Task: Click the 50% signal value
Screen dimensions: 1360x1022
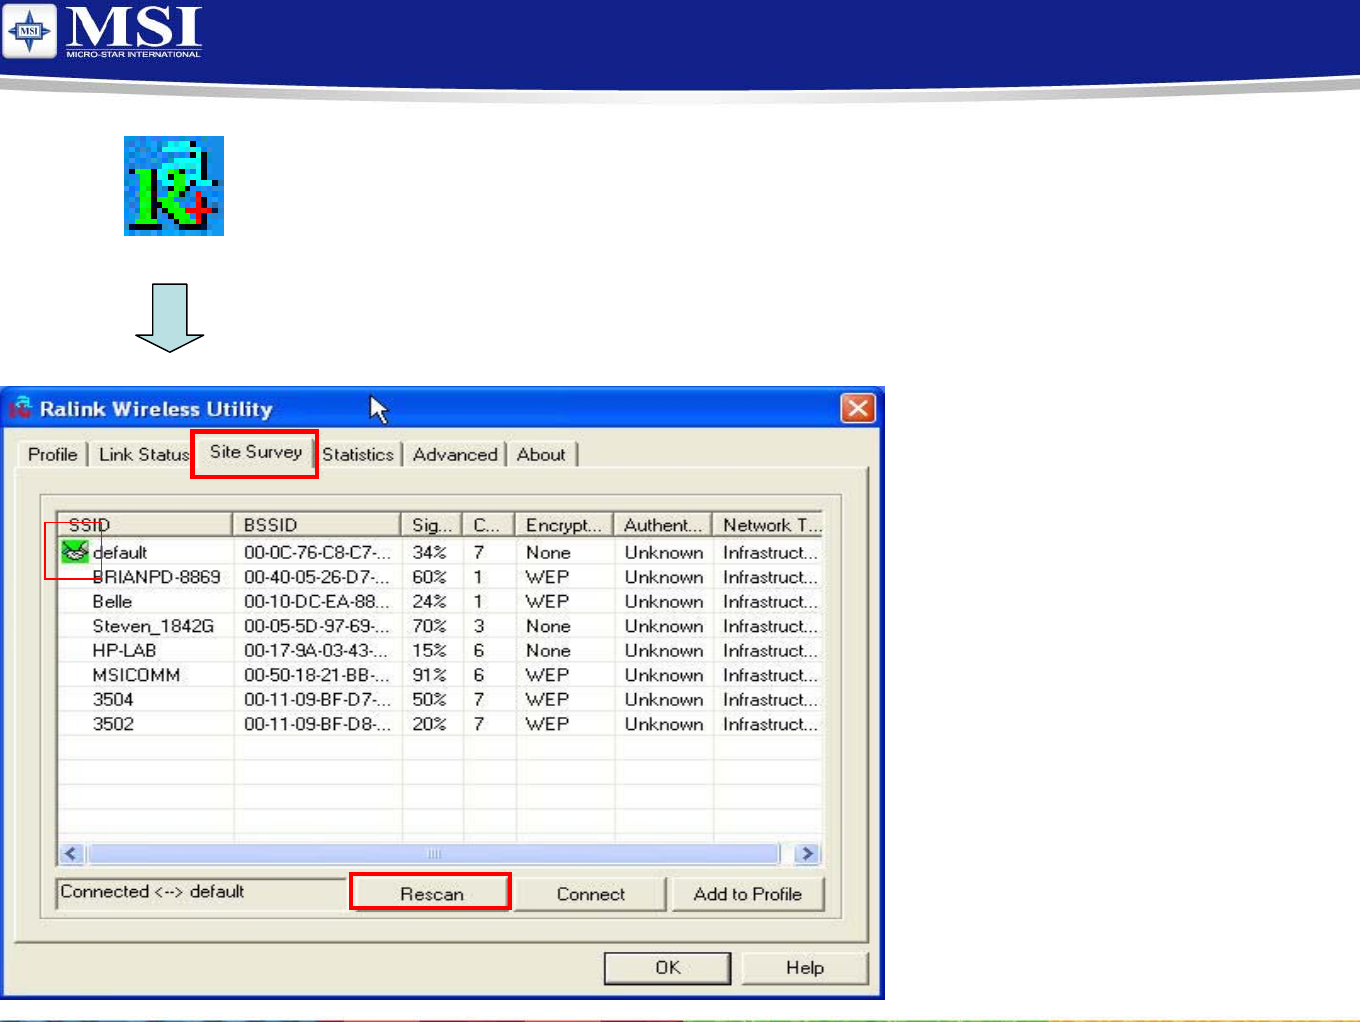Action: (x=429, y=699)
